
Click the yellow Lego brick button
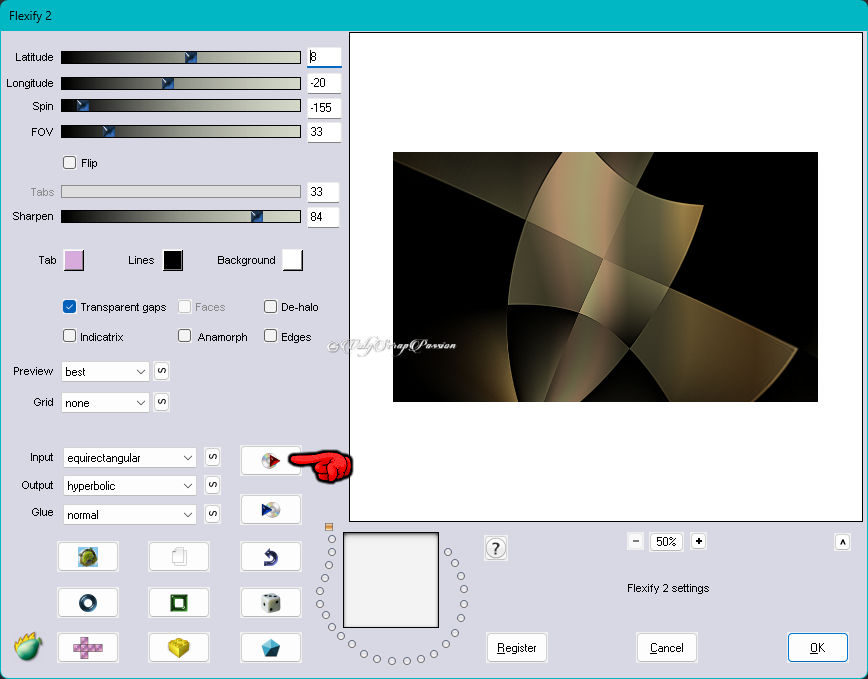click(179, 648)
